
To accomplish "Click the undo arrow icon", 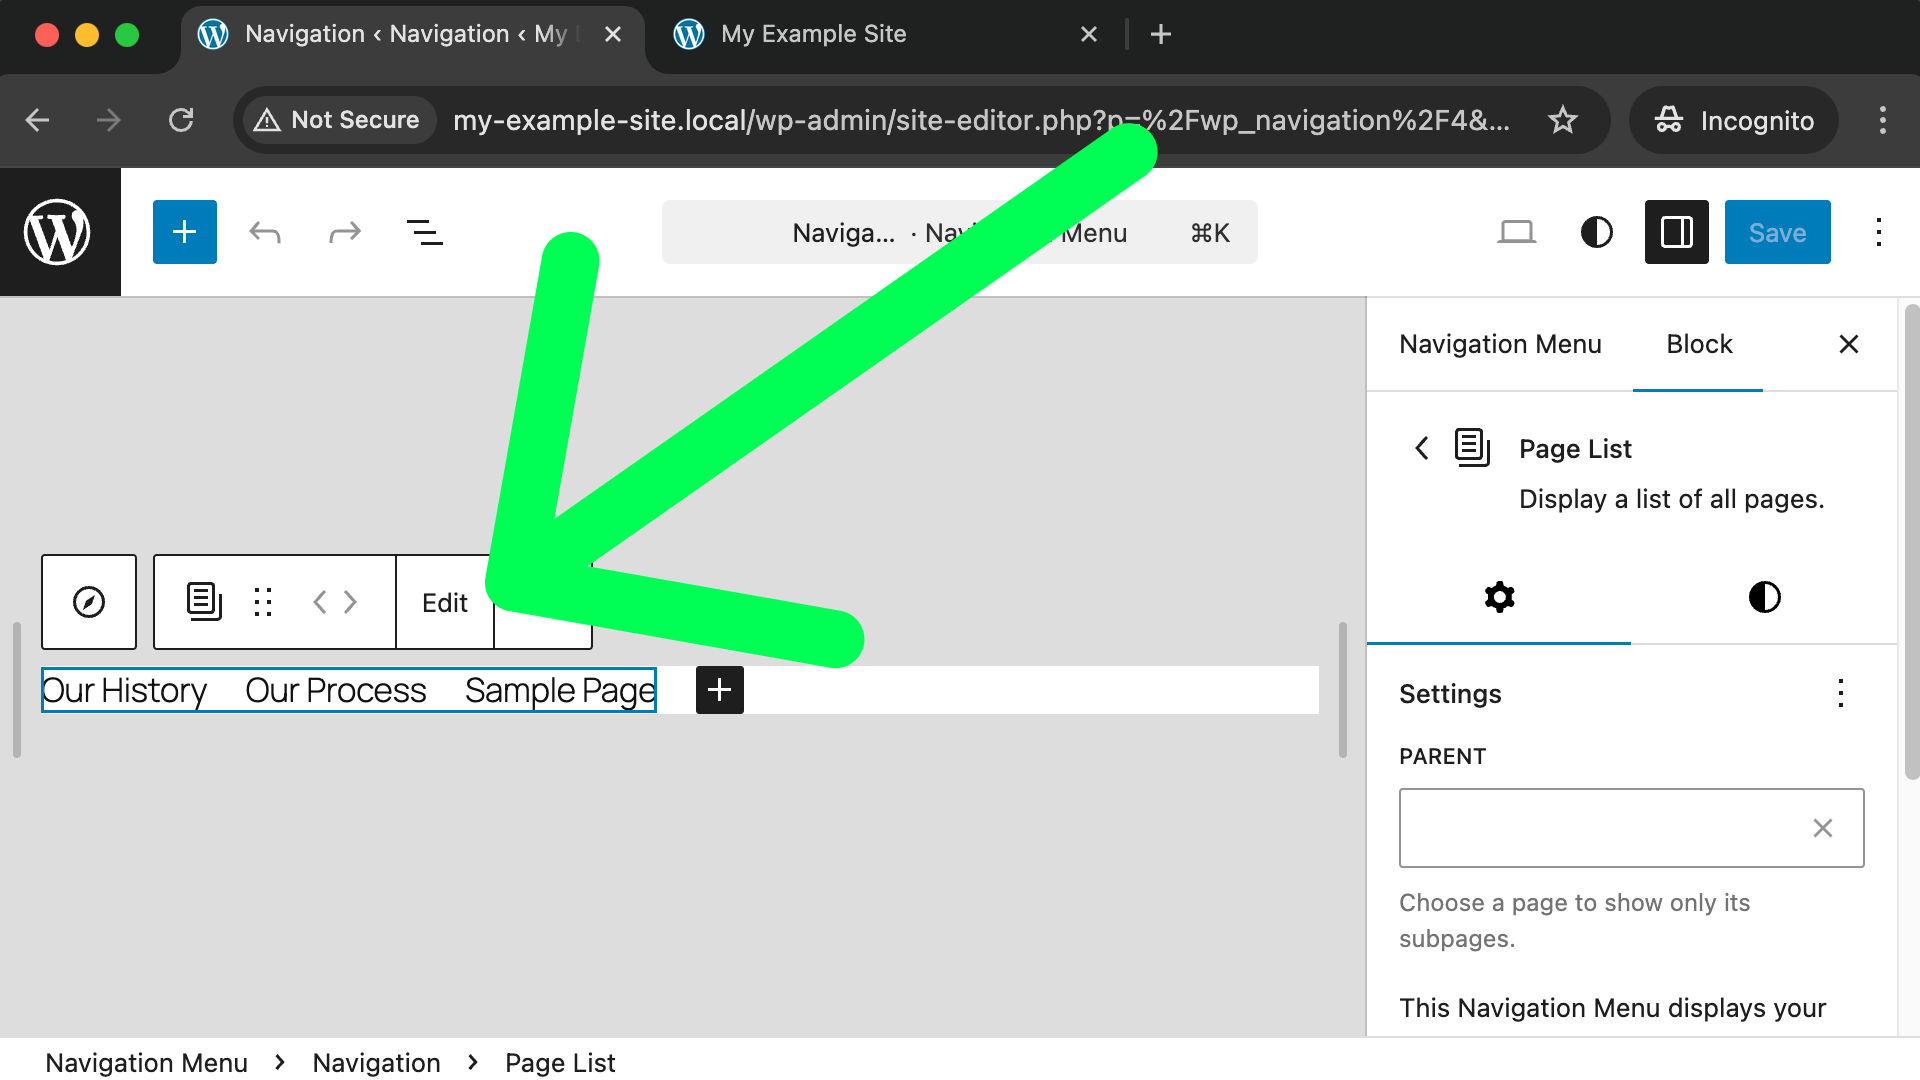I will pyautogui.click(x=265, y=233).
